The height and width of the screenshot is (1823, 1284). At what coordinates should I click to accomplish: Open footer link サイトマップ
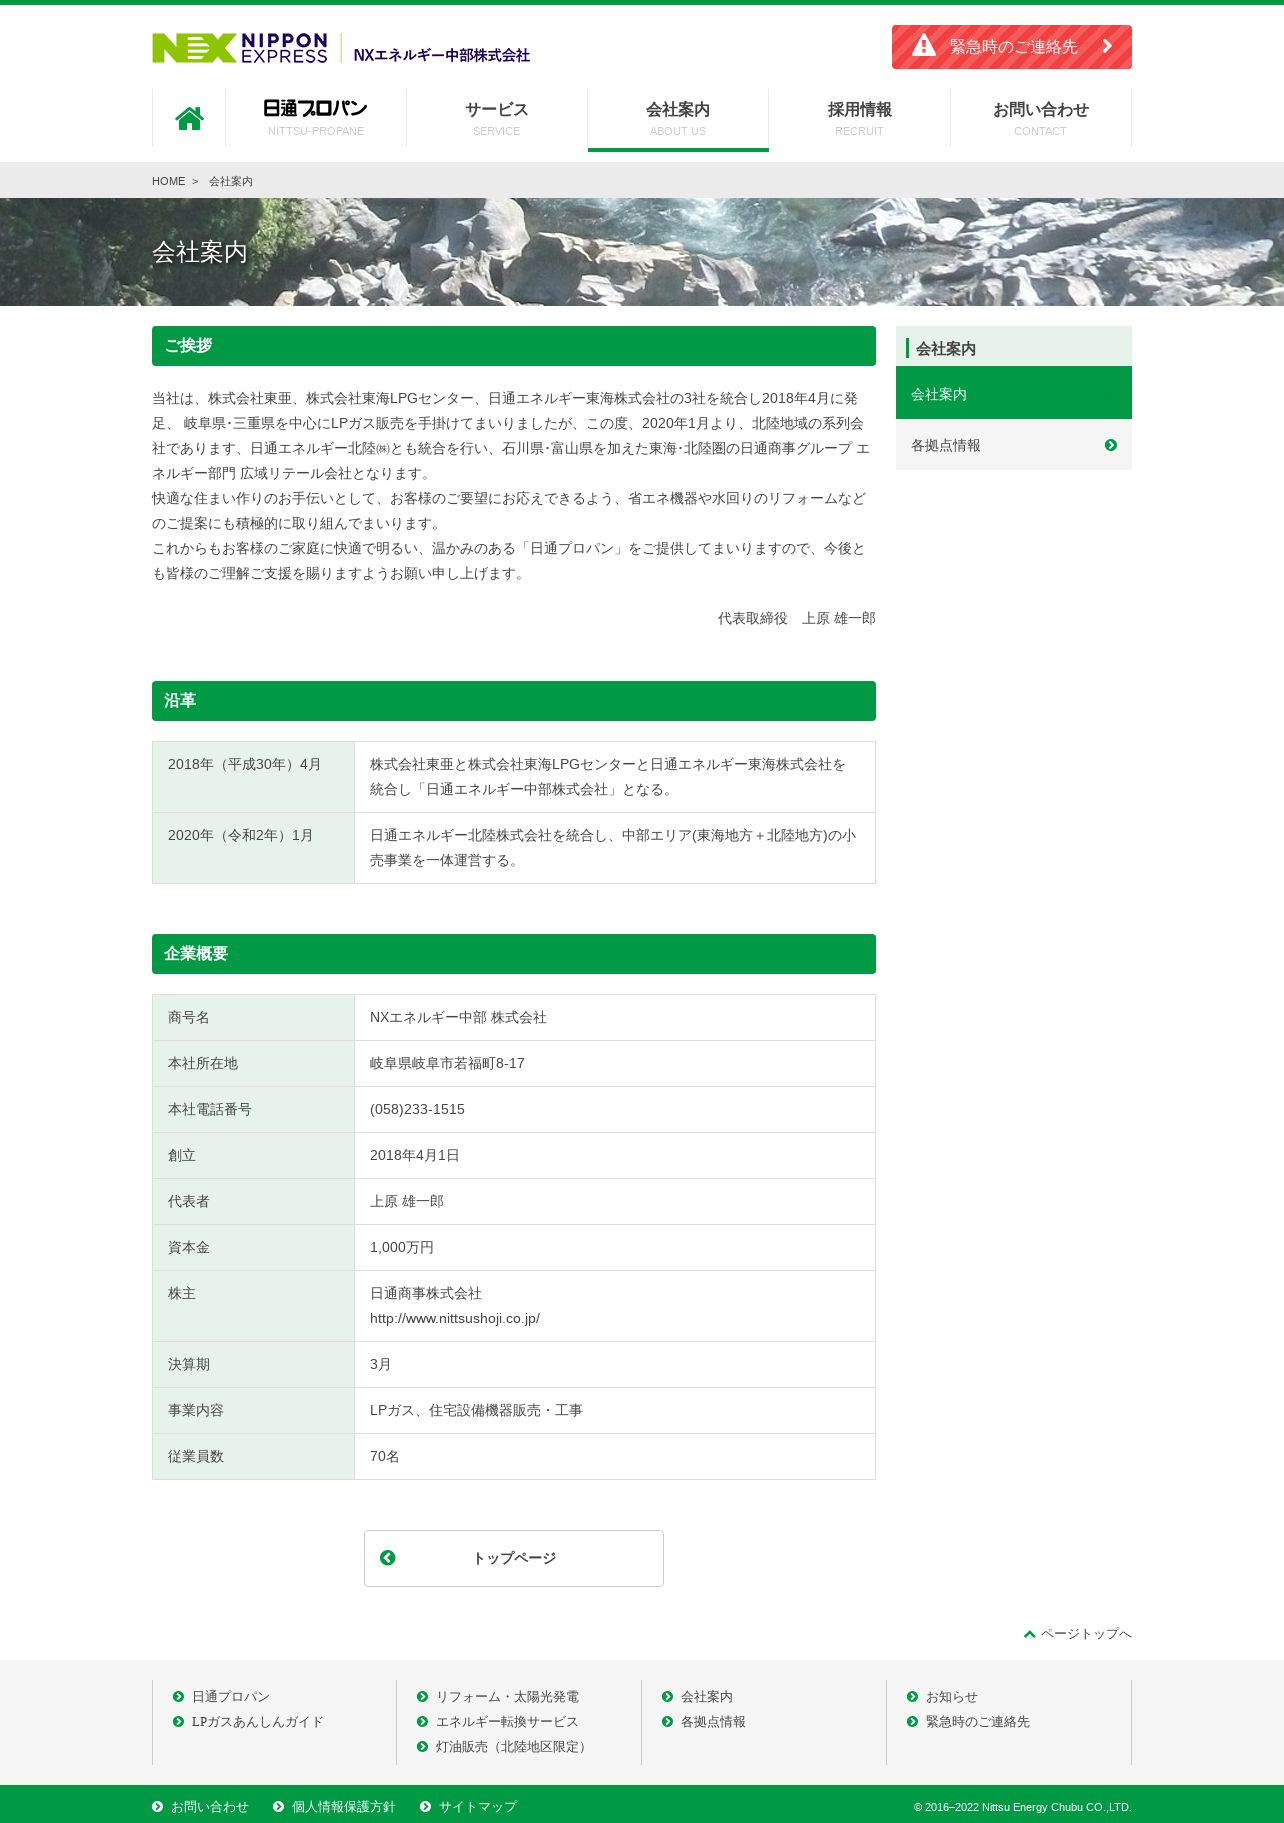tap(478, 1807)
